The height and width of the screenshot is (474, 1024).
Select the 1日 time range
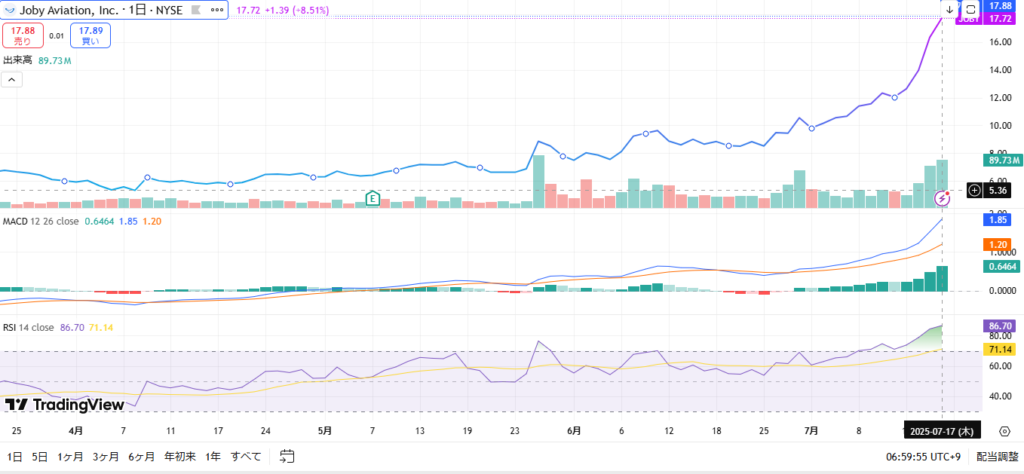(14, 456)
